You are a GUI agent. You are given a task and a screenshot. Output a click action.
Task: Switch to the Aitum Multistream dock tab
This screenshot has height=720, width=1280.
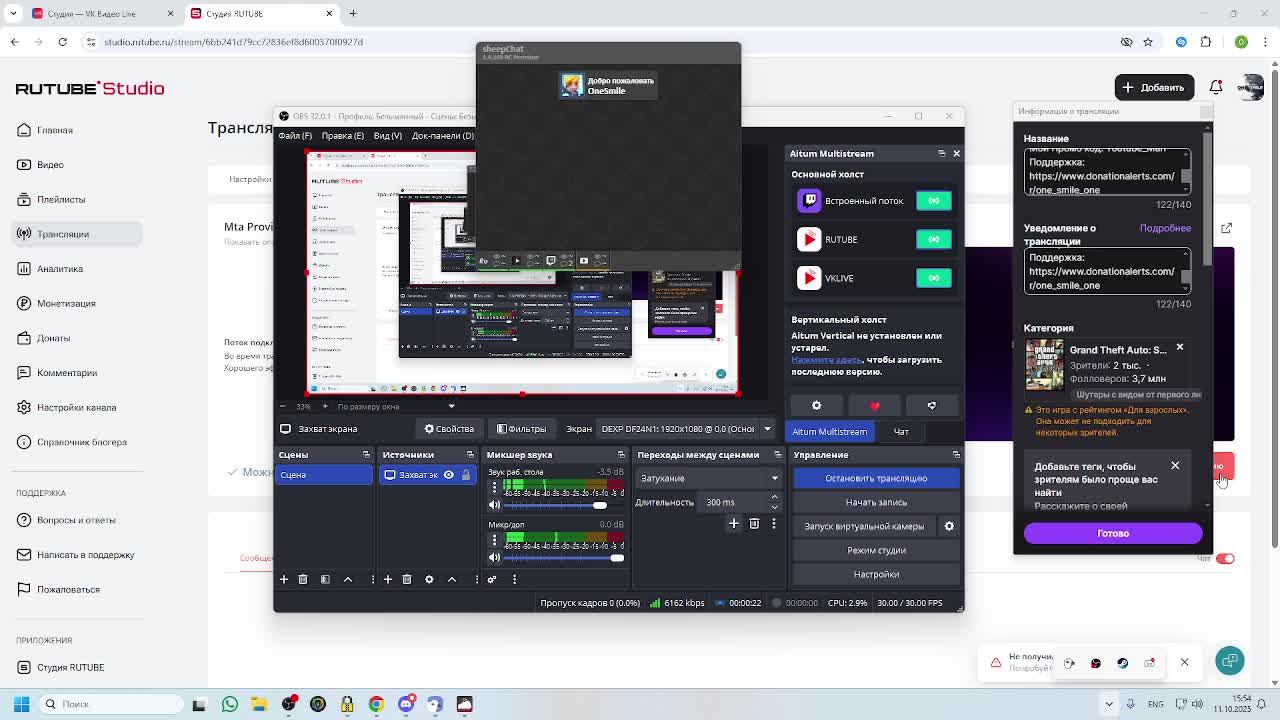click(829, 432)
